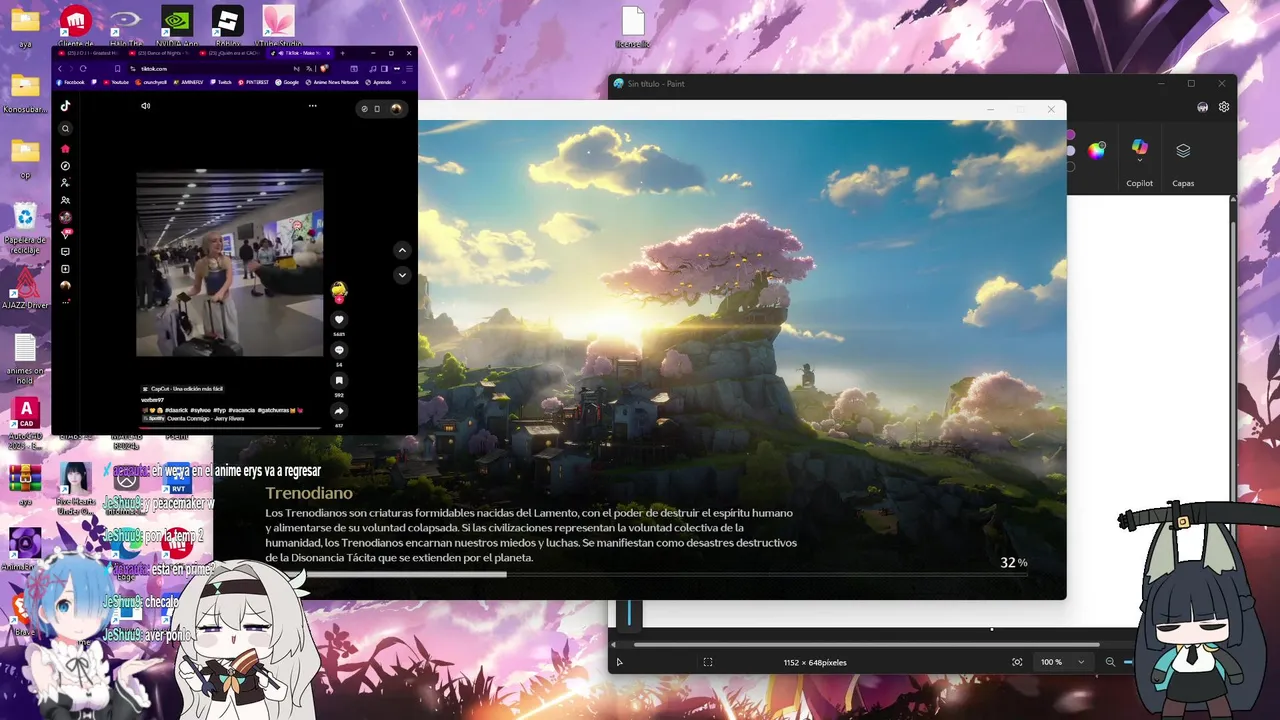This screenshot has width=1280, height=720.
Task: Click the bookmark page icon in address bar
Action: point(117,69)
